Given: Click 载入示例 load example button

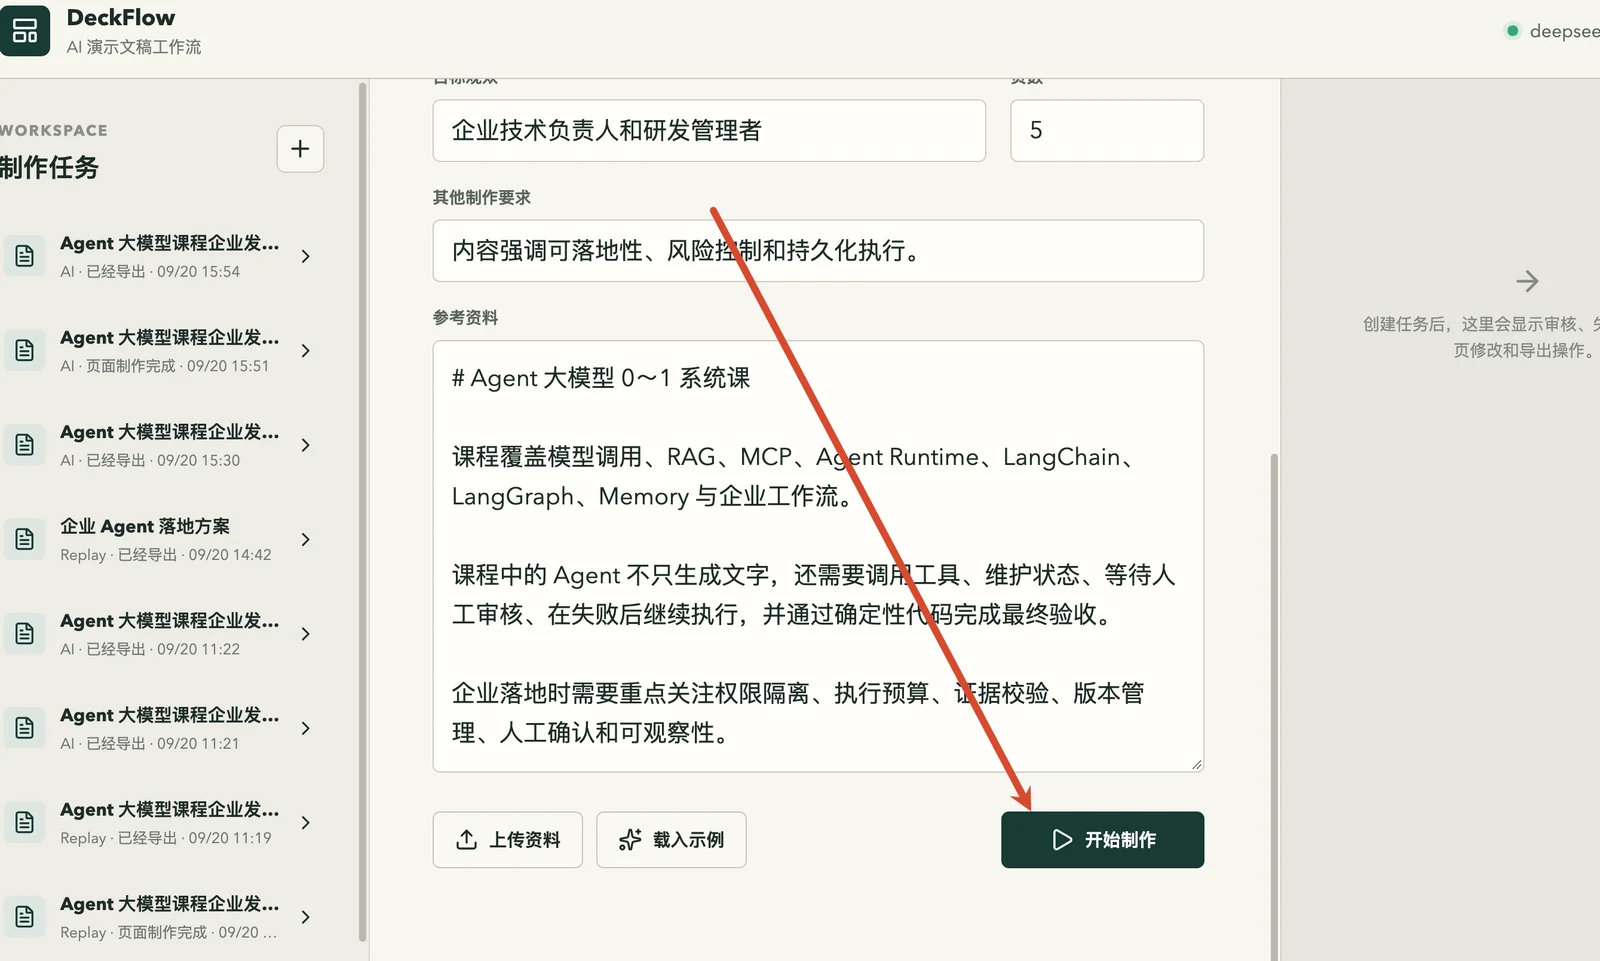Looking at the screenshot, I should click(671, 840).
